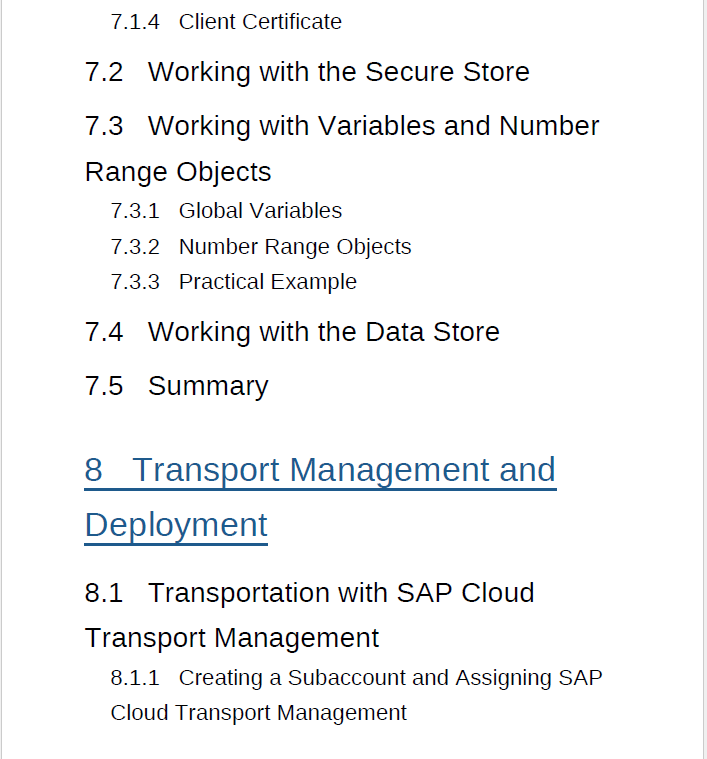
Task: Open Working with the Data Store
Action: [323, 332]
